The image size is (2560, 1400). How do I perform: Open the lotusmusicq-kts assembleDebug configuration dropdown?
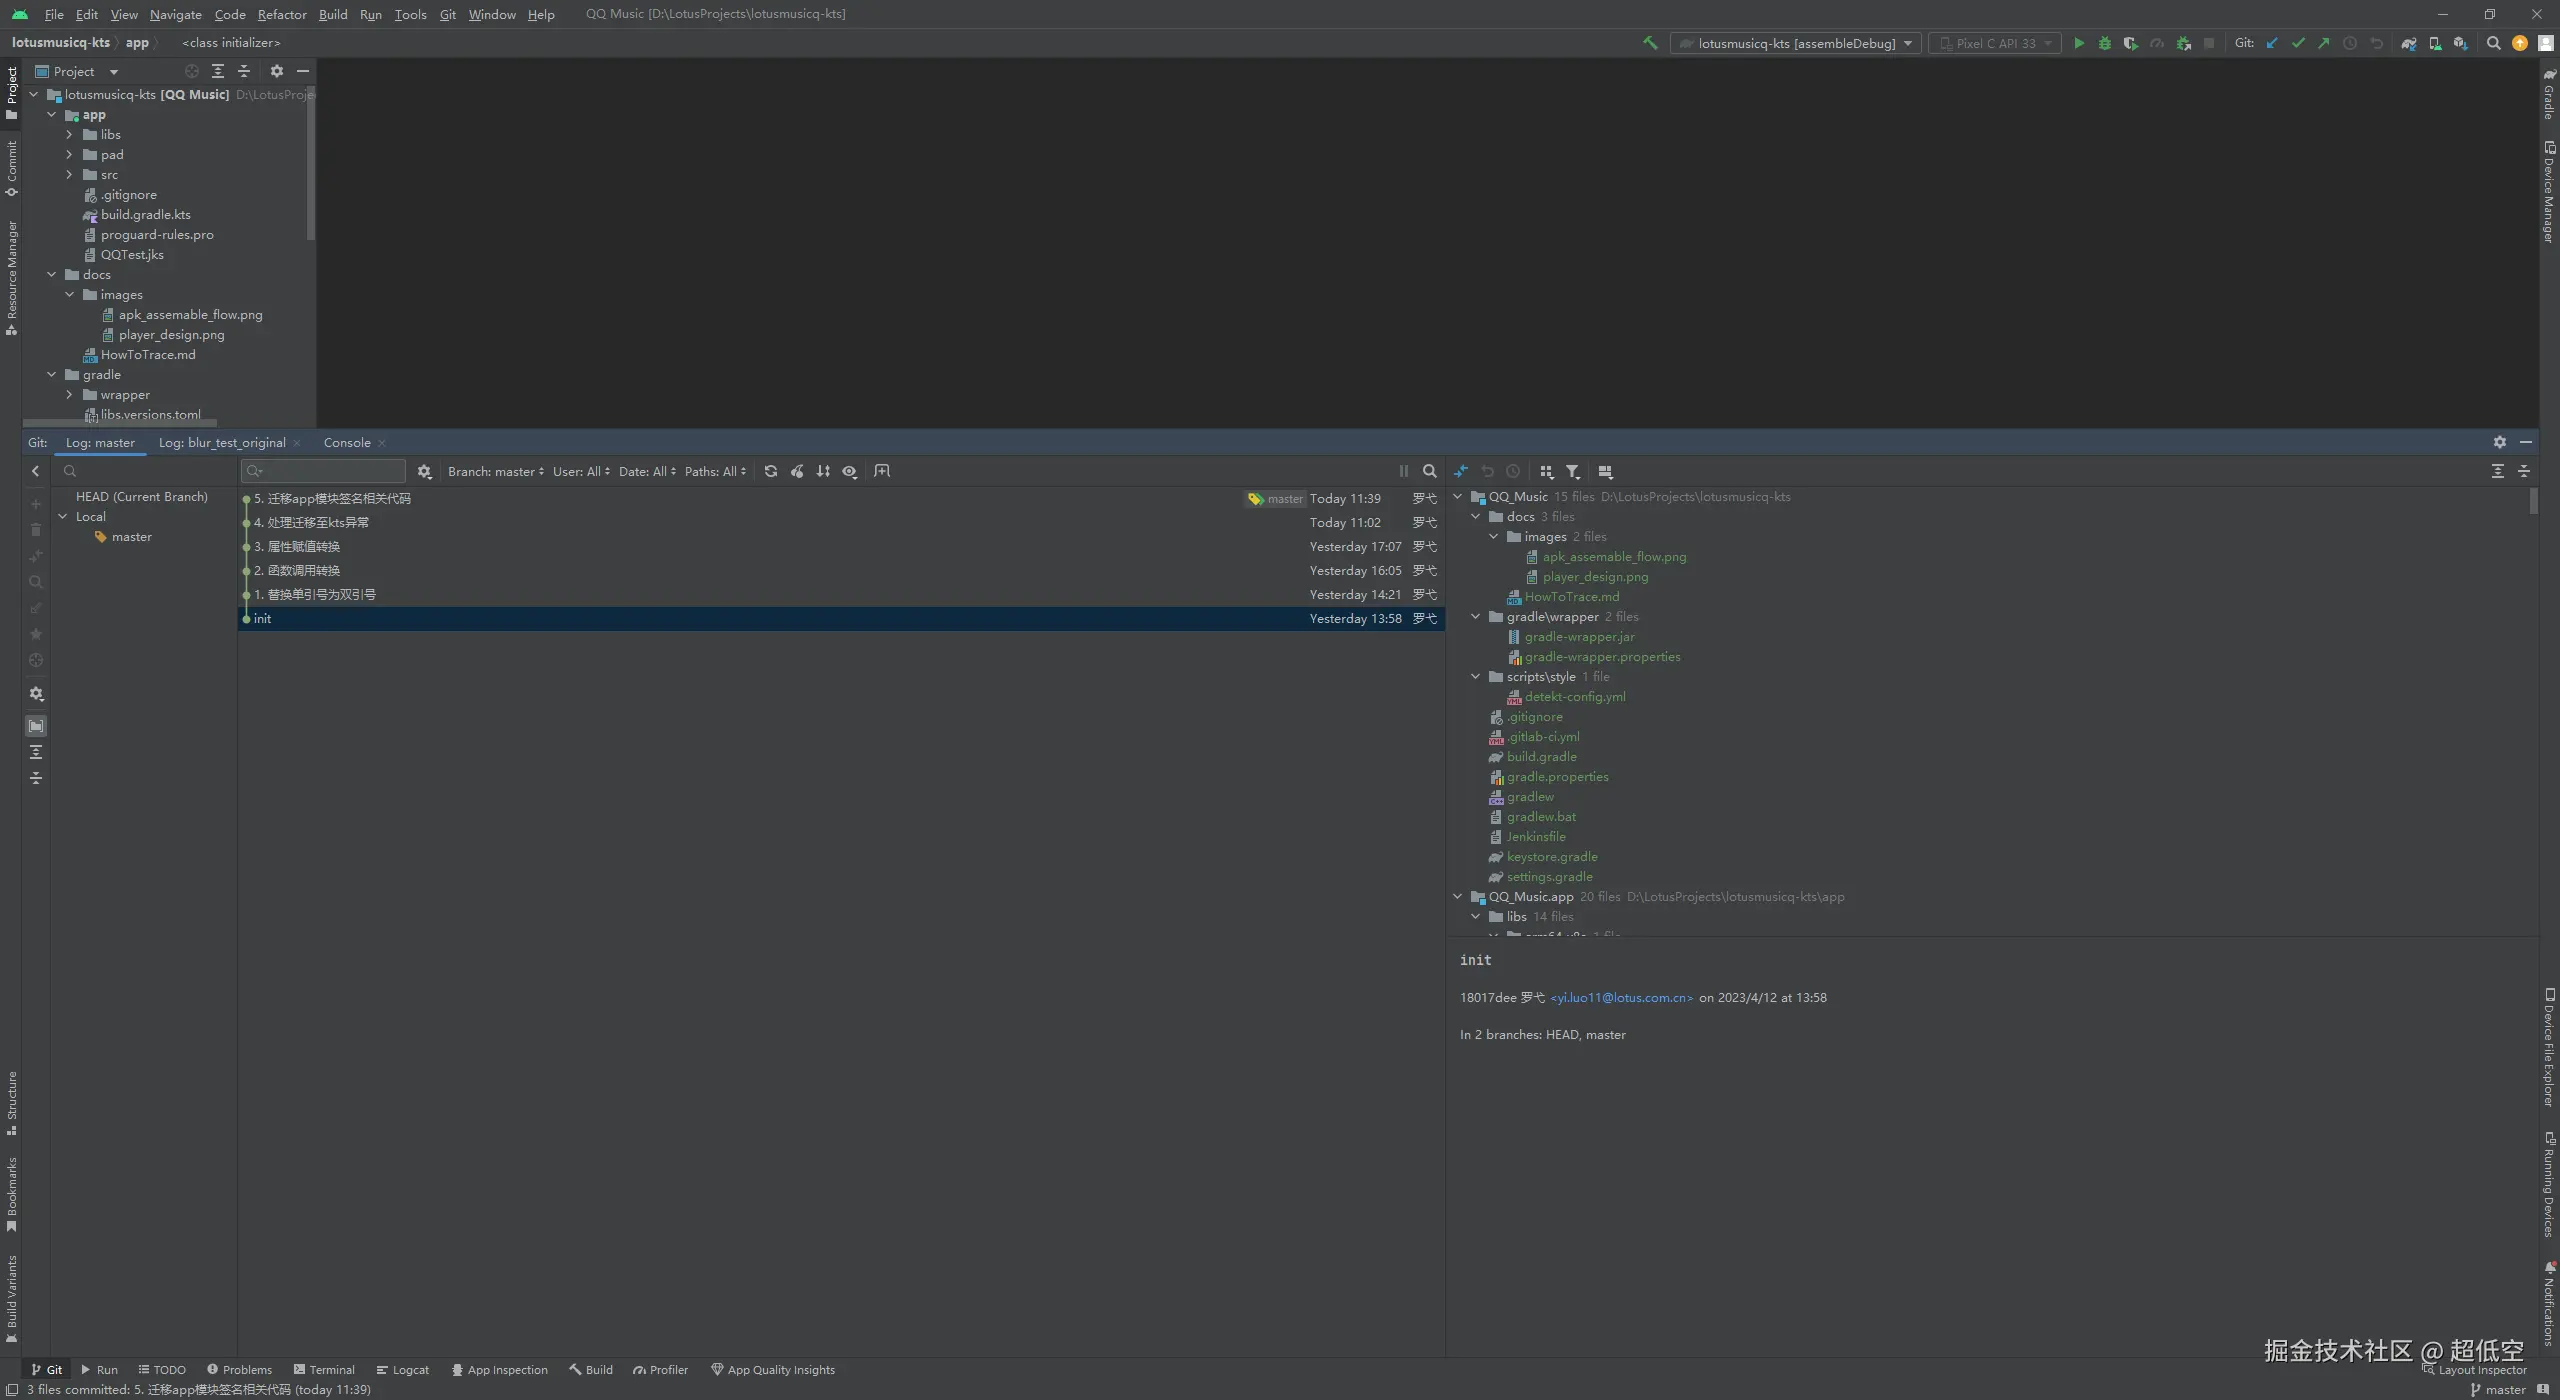click(x=1795, y=43)
